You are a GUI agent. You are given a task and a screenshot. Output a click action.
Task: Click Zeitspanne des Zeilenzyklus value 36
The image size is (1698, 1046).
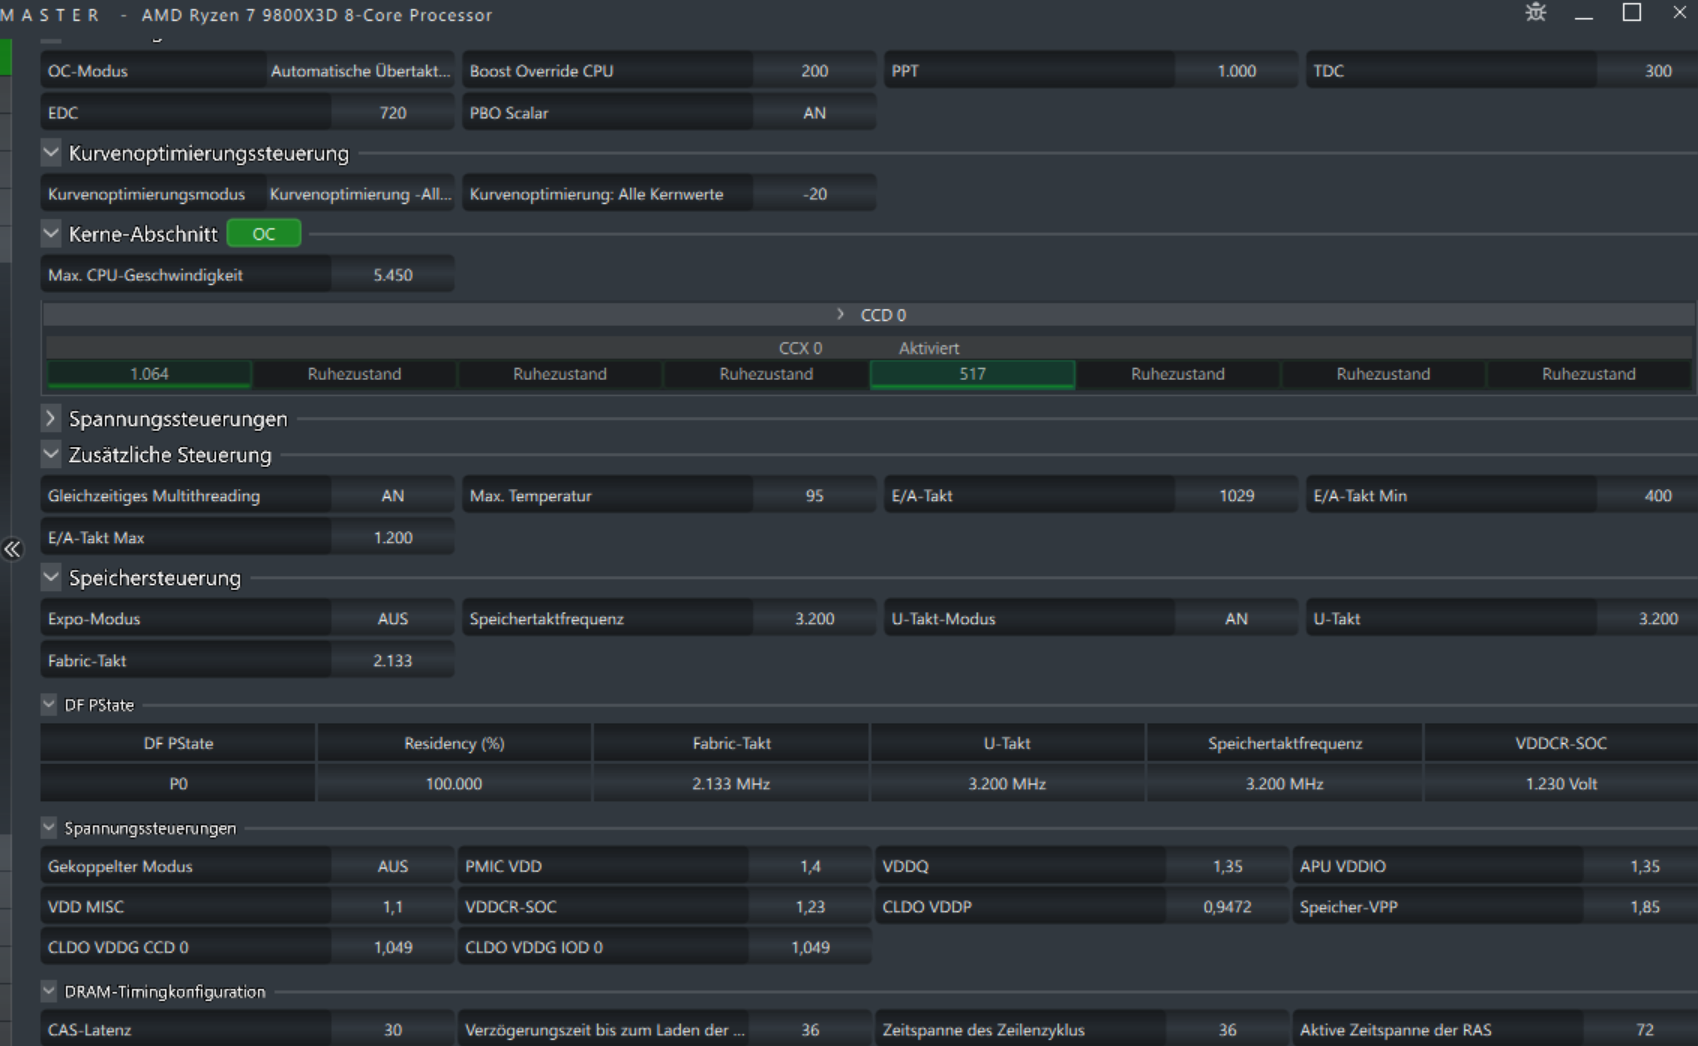pos(1227,1030)
